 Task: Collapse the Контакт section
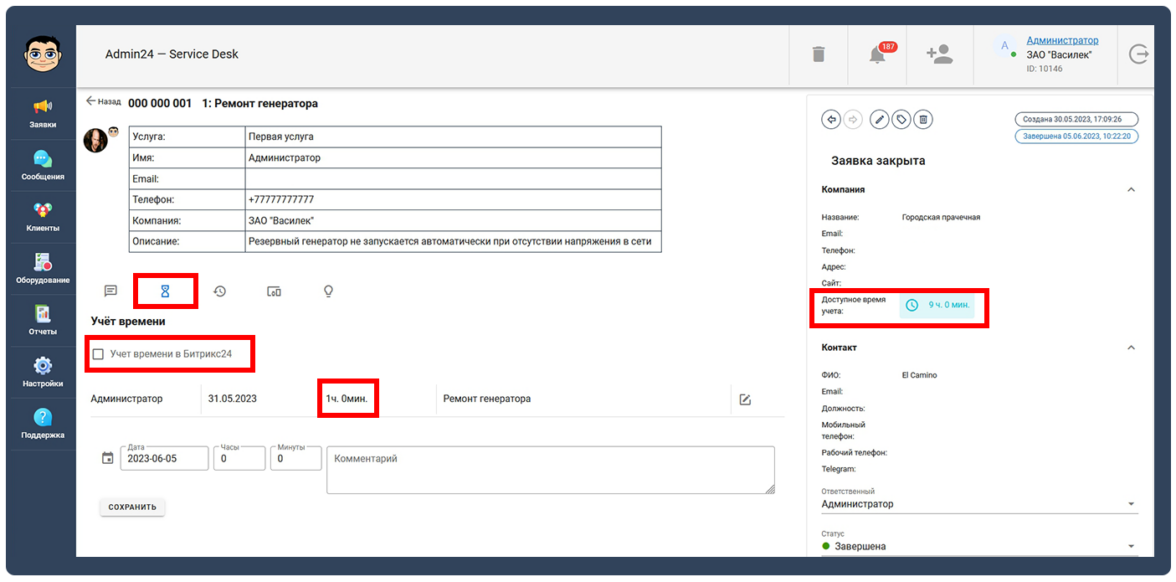point(1131,348)
